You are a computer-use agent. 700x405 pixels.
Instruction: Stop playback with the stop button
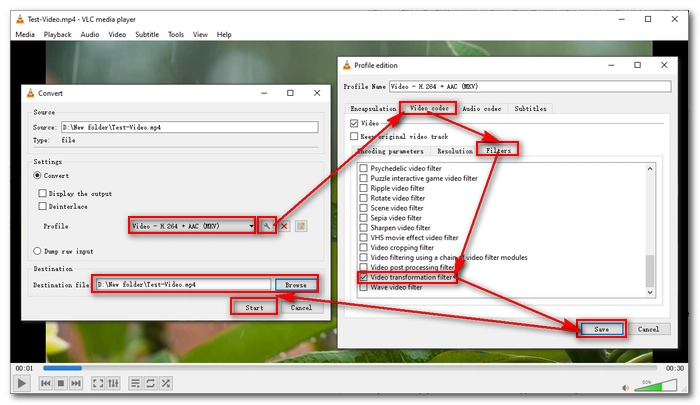pyautogui.click(x=61, y=383)
